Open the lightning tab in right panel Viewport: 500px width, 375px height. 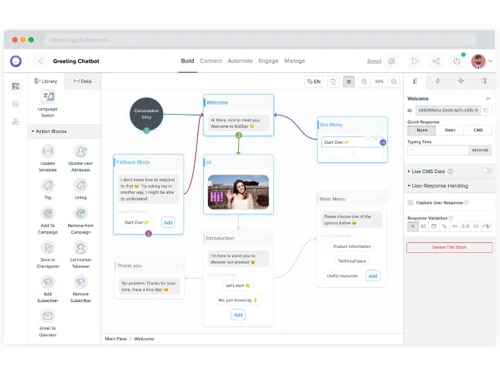(438, 81)
